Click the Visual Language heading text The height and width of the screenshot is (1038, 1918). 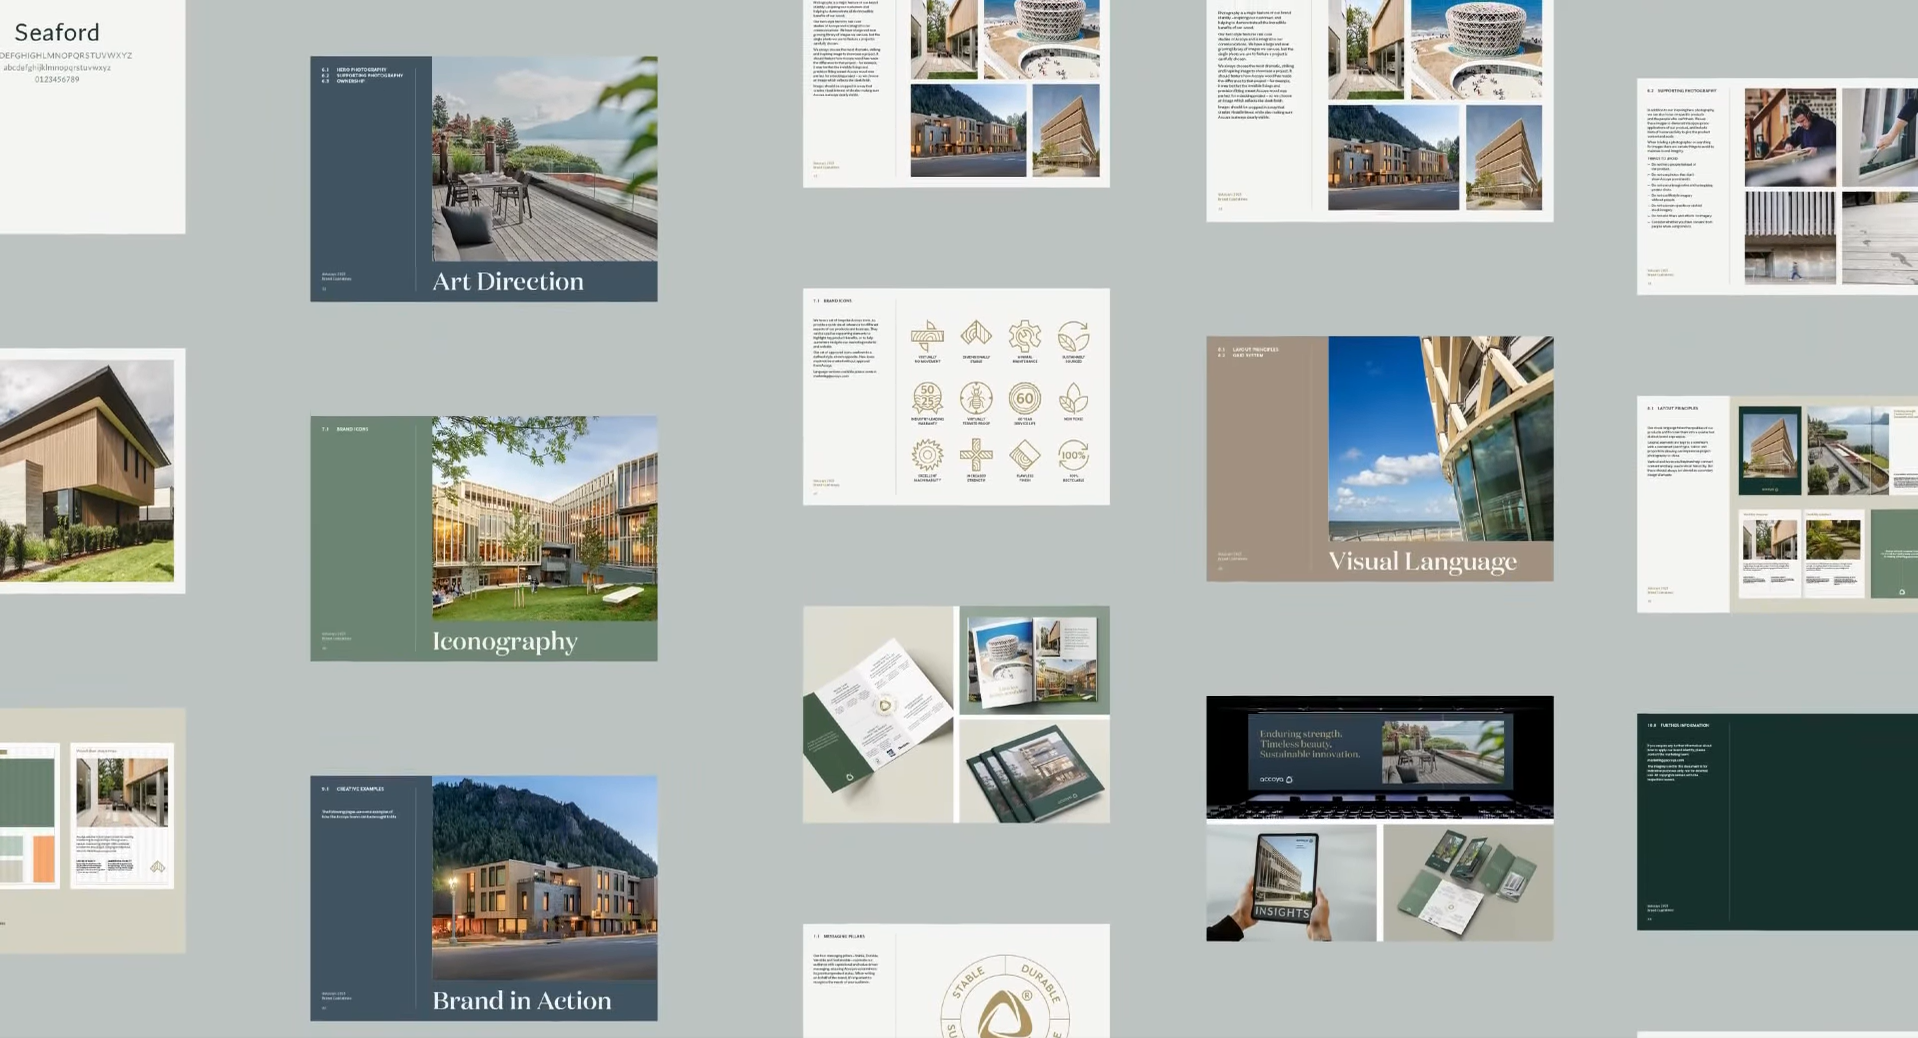(1422, 562)
